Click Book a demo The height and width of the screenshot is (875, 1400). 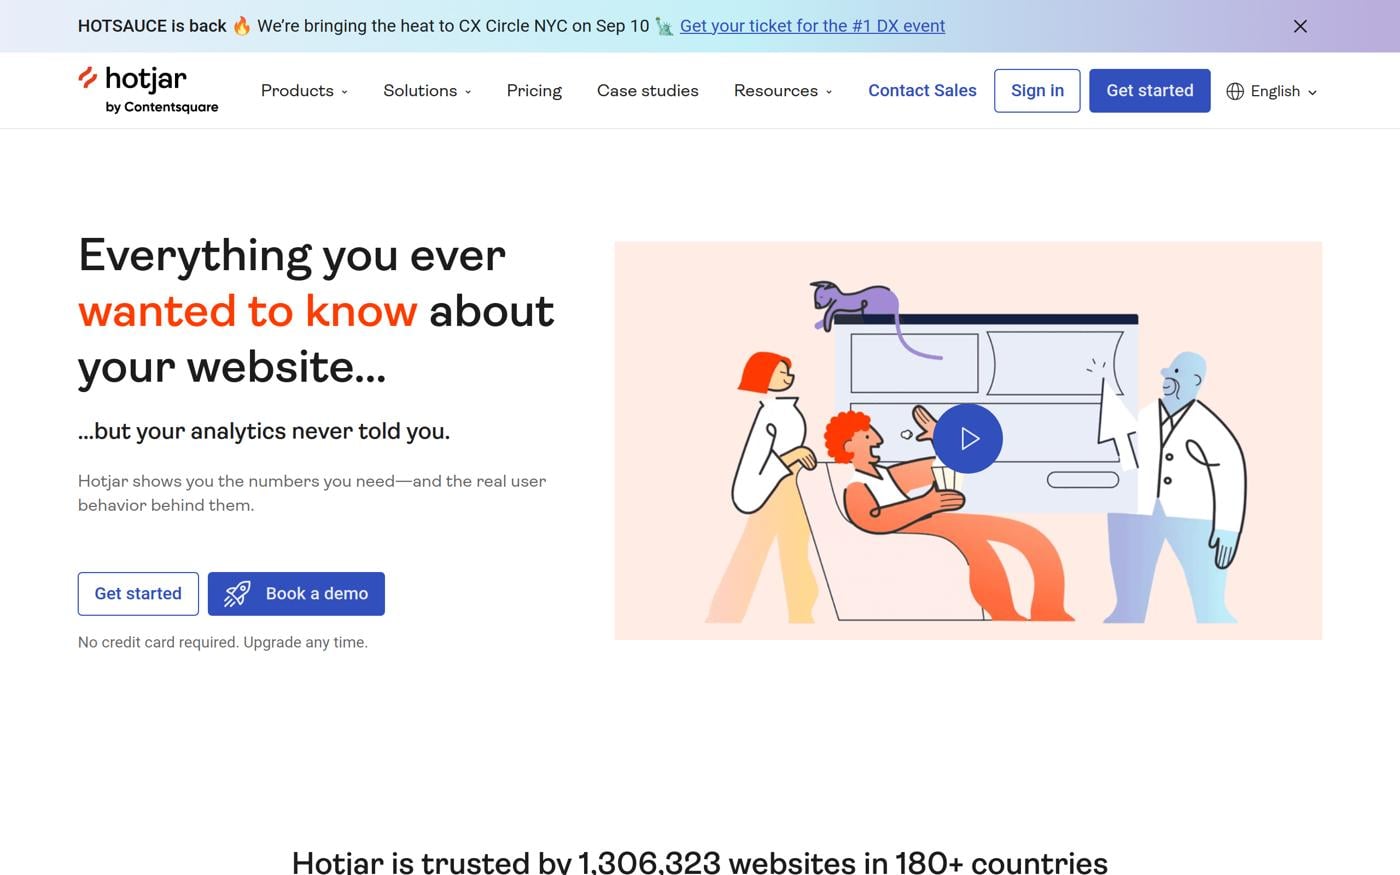[296, 593]
